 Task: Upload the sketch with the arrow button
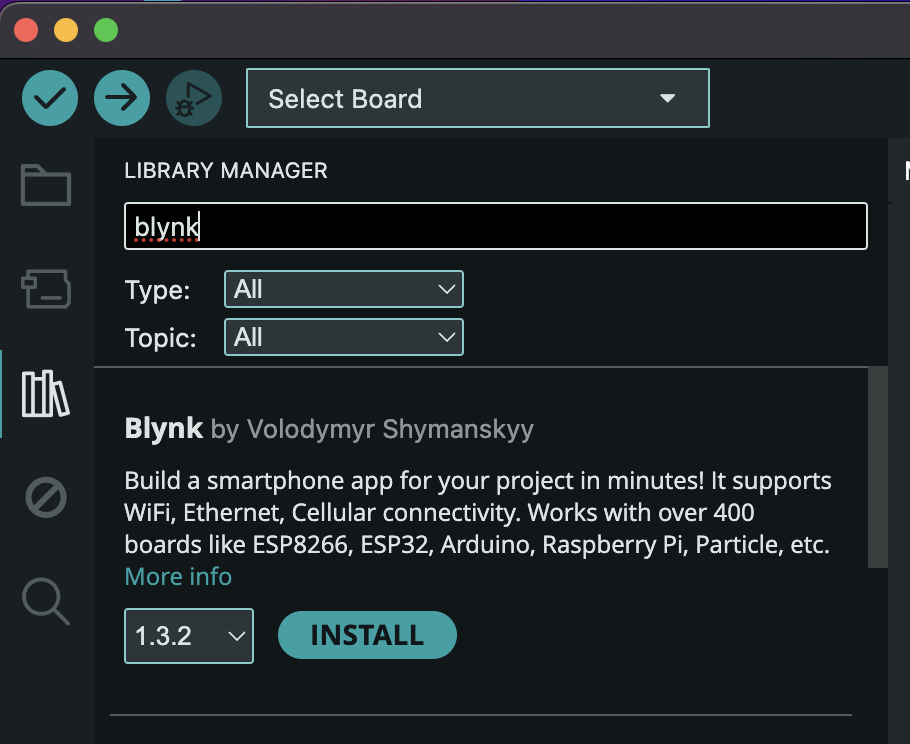pos(122,98)
